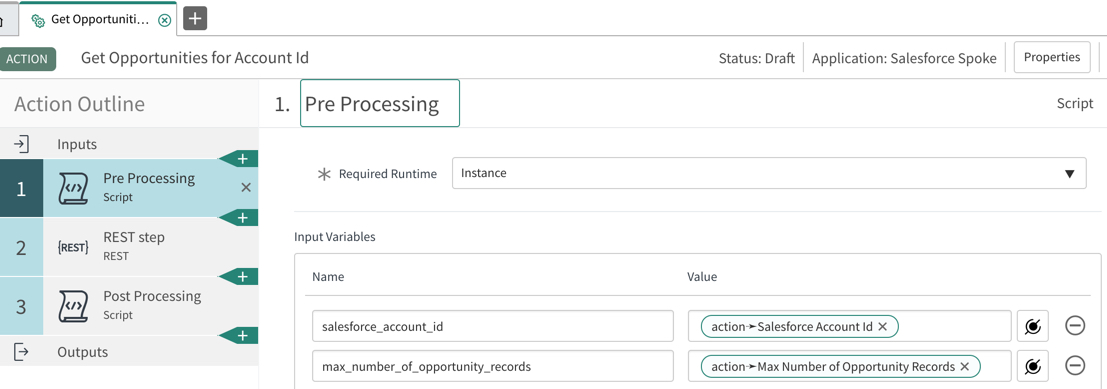Remove the action Salesforce Account Id pill

click(882, 326)
